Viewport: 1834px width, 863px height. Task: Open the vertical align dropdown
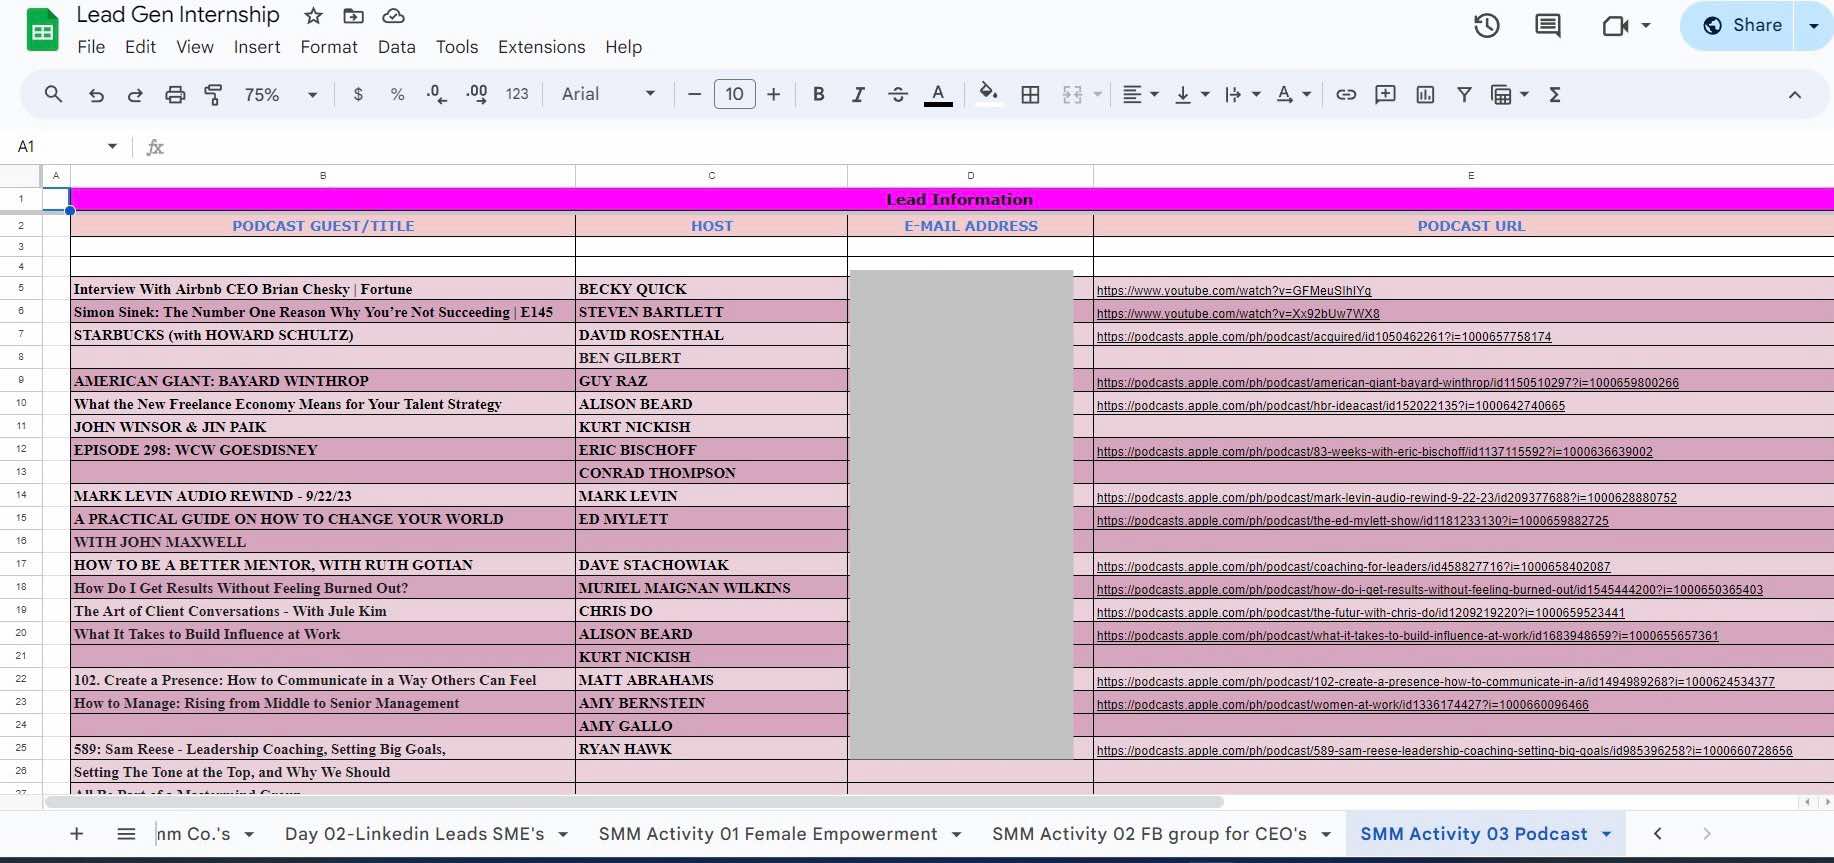point(1192,95)
